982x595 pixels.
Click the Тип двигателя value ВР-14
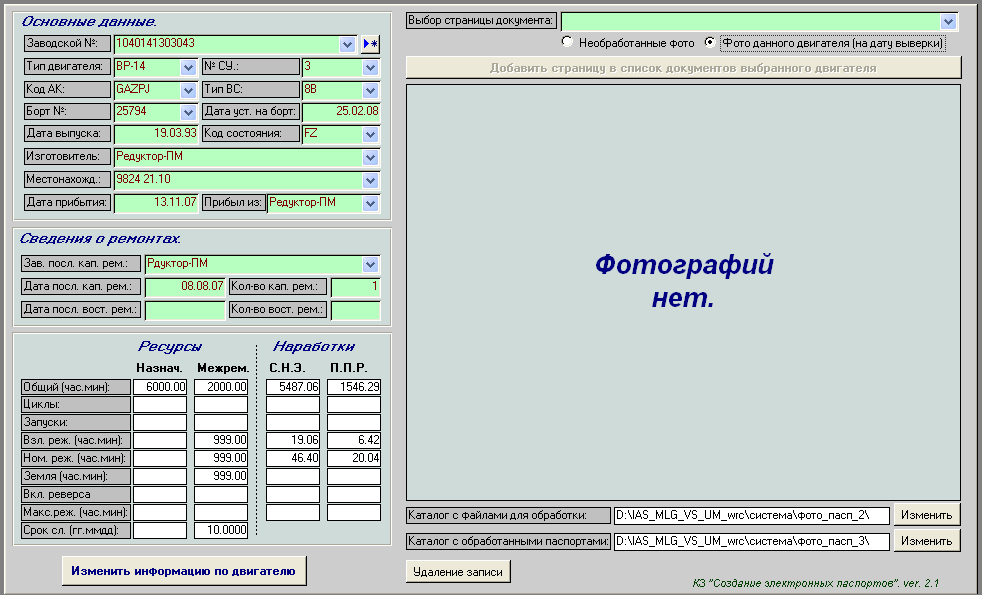(x=131, y=66)
